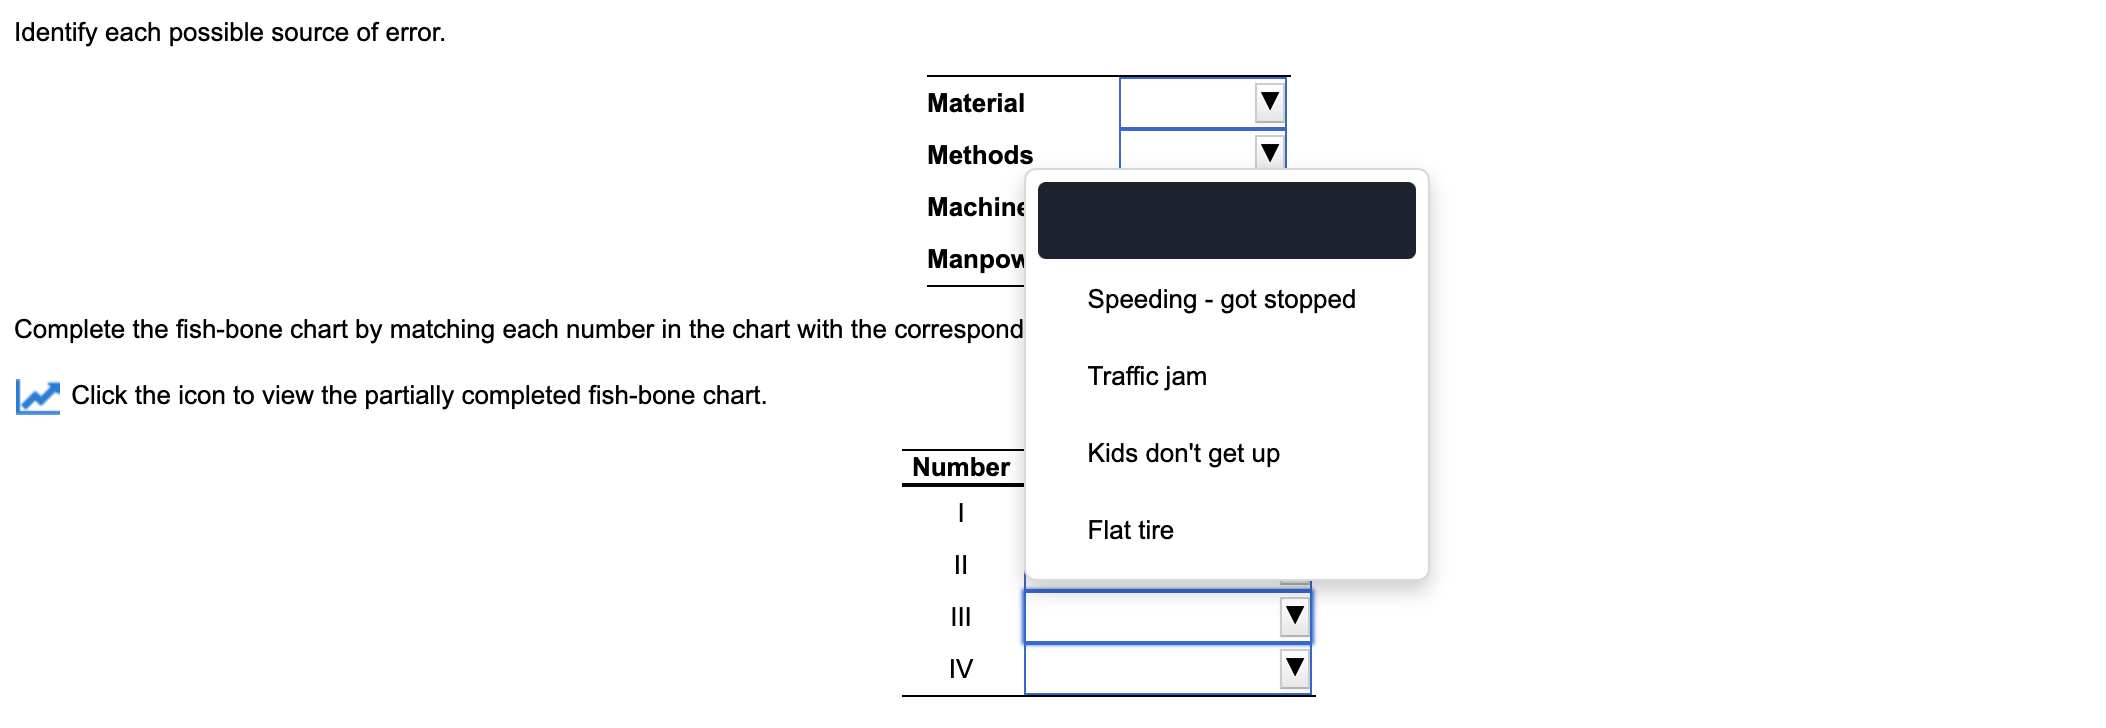Click the 'Number' column header

tap(959, 466)
